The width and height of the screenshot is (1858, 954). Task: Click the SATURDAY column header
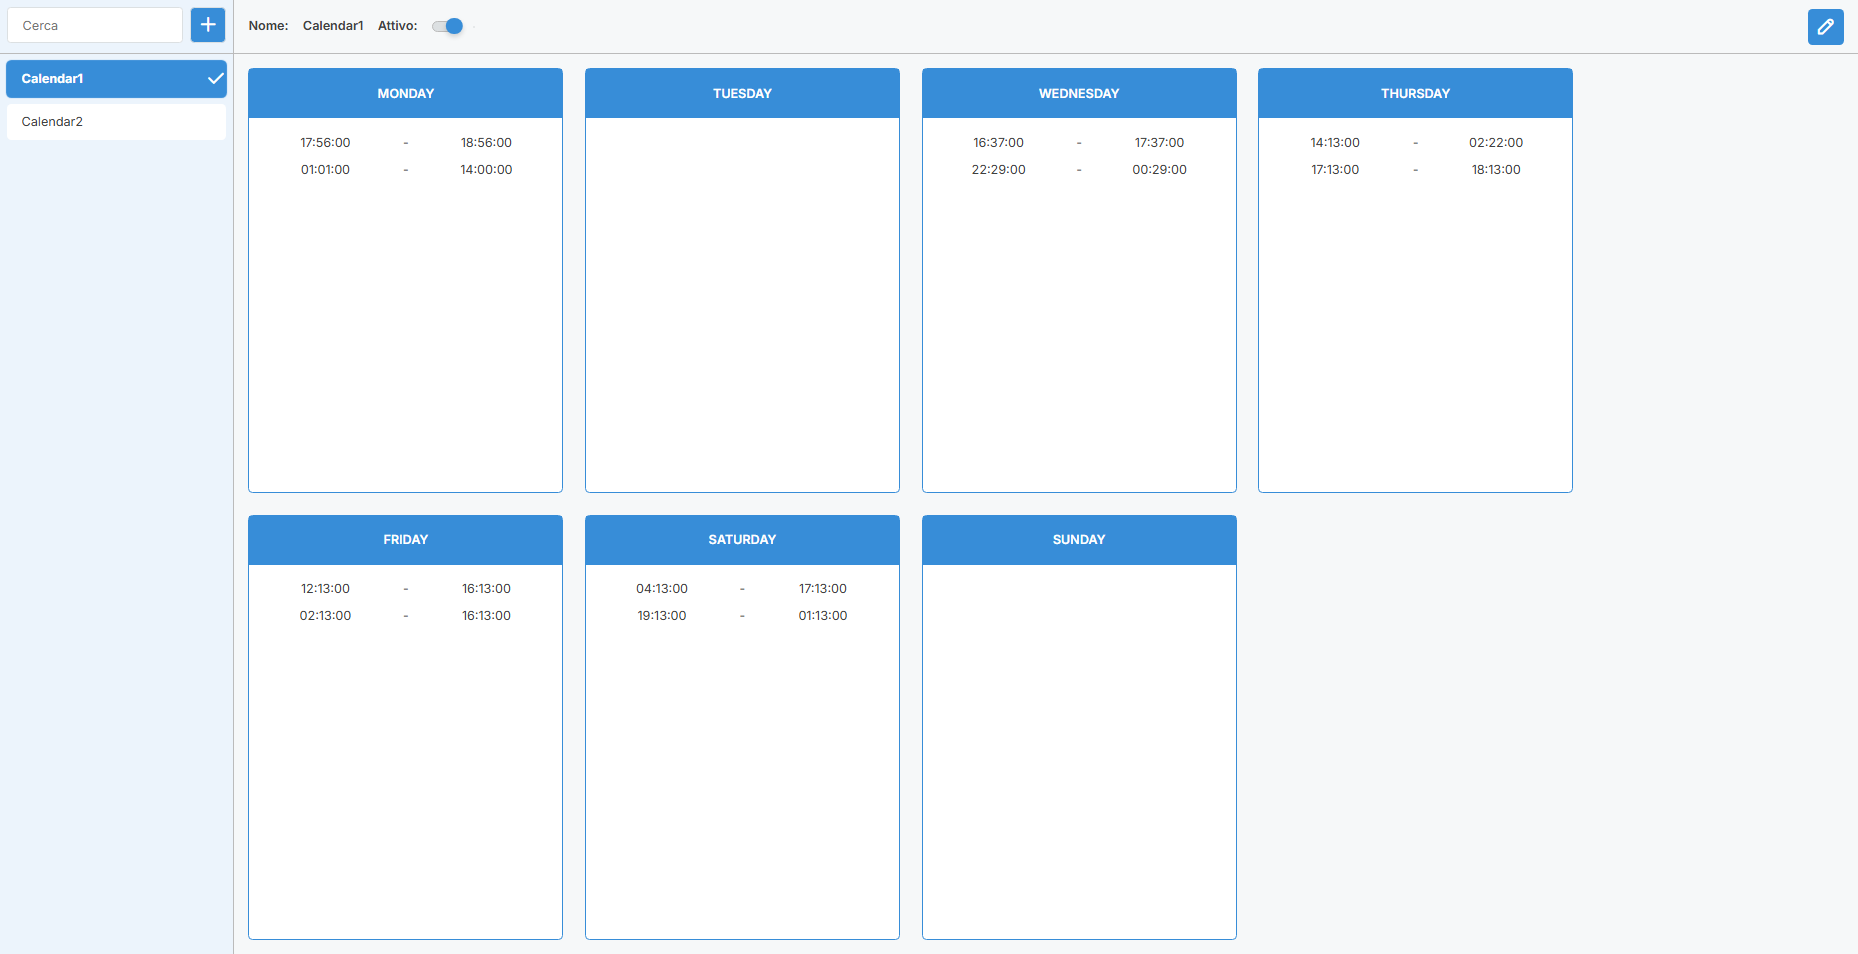[x=742, y=540]
